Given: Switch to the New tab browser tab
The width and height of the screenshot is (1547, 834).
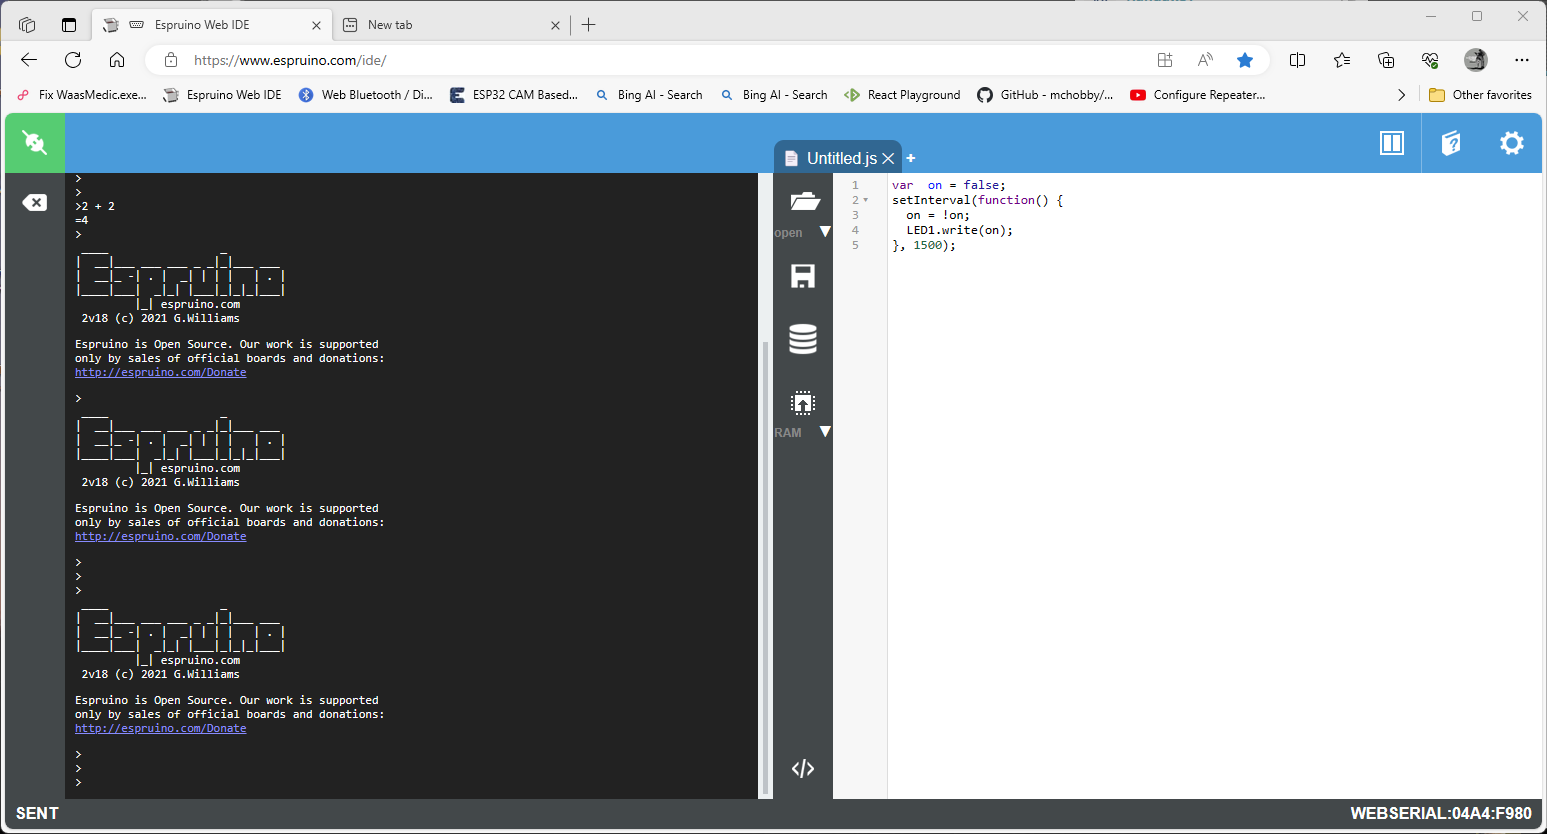Looking at the screenshot, I should point(452,25).
